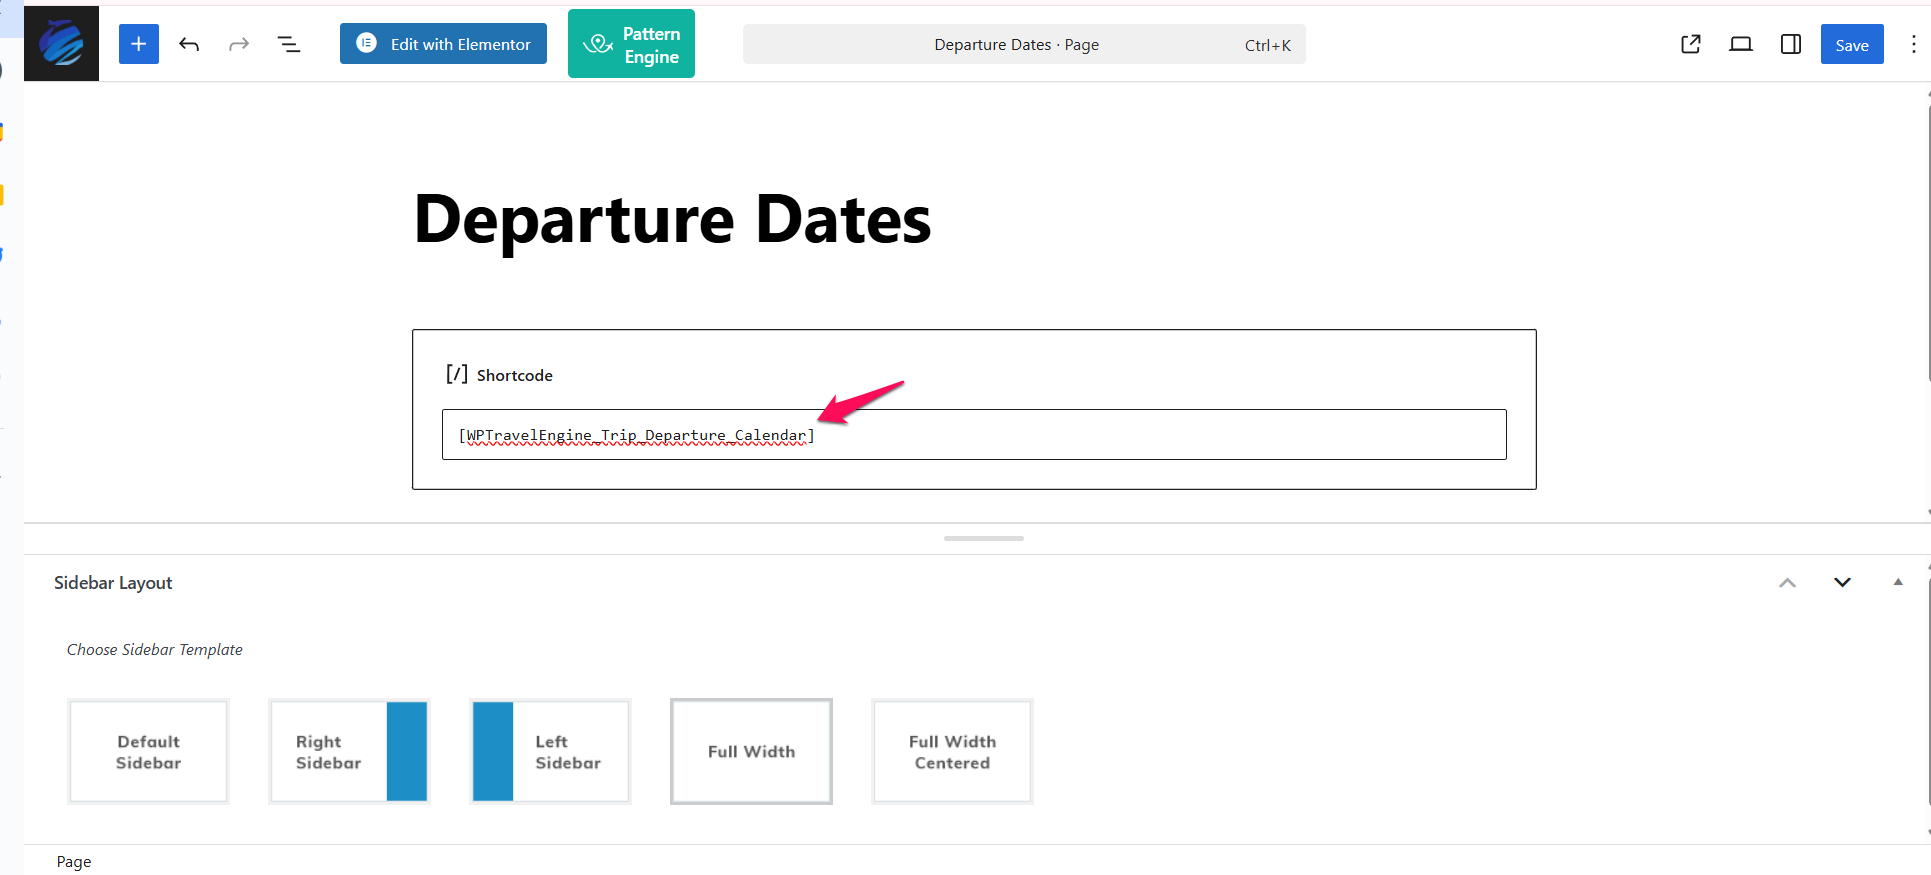Open the Pattern Engine button
This screenshot has height=875, width=1931.
pos(631,44)
